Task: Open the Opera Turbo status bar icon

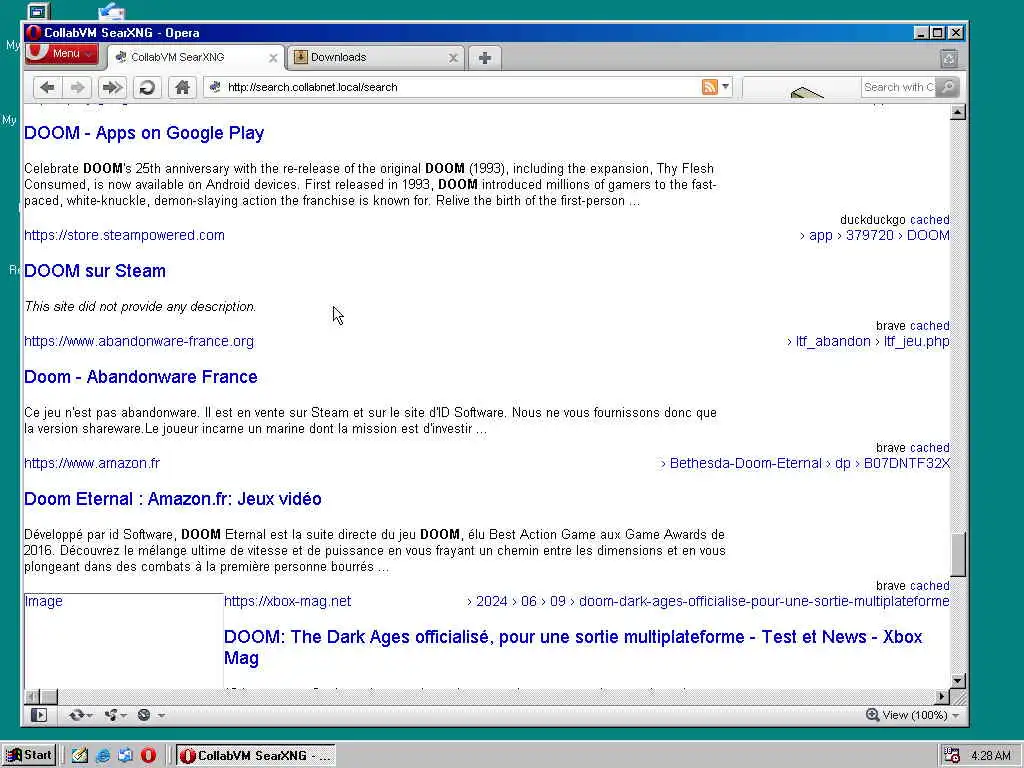Action: [x=150, y=715]
